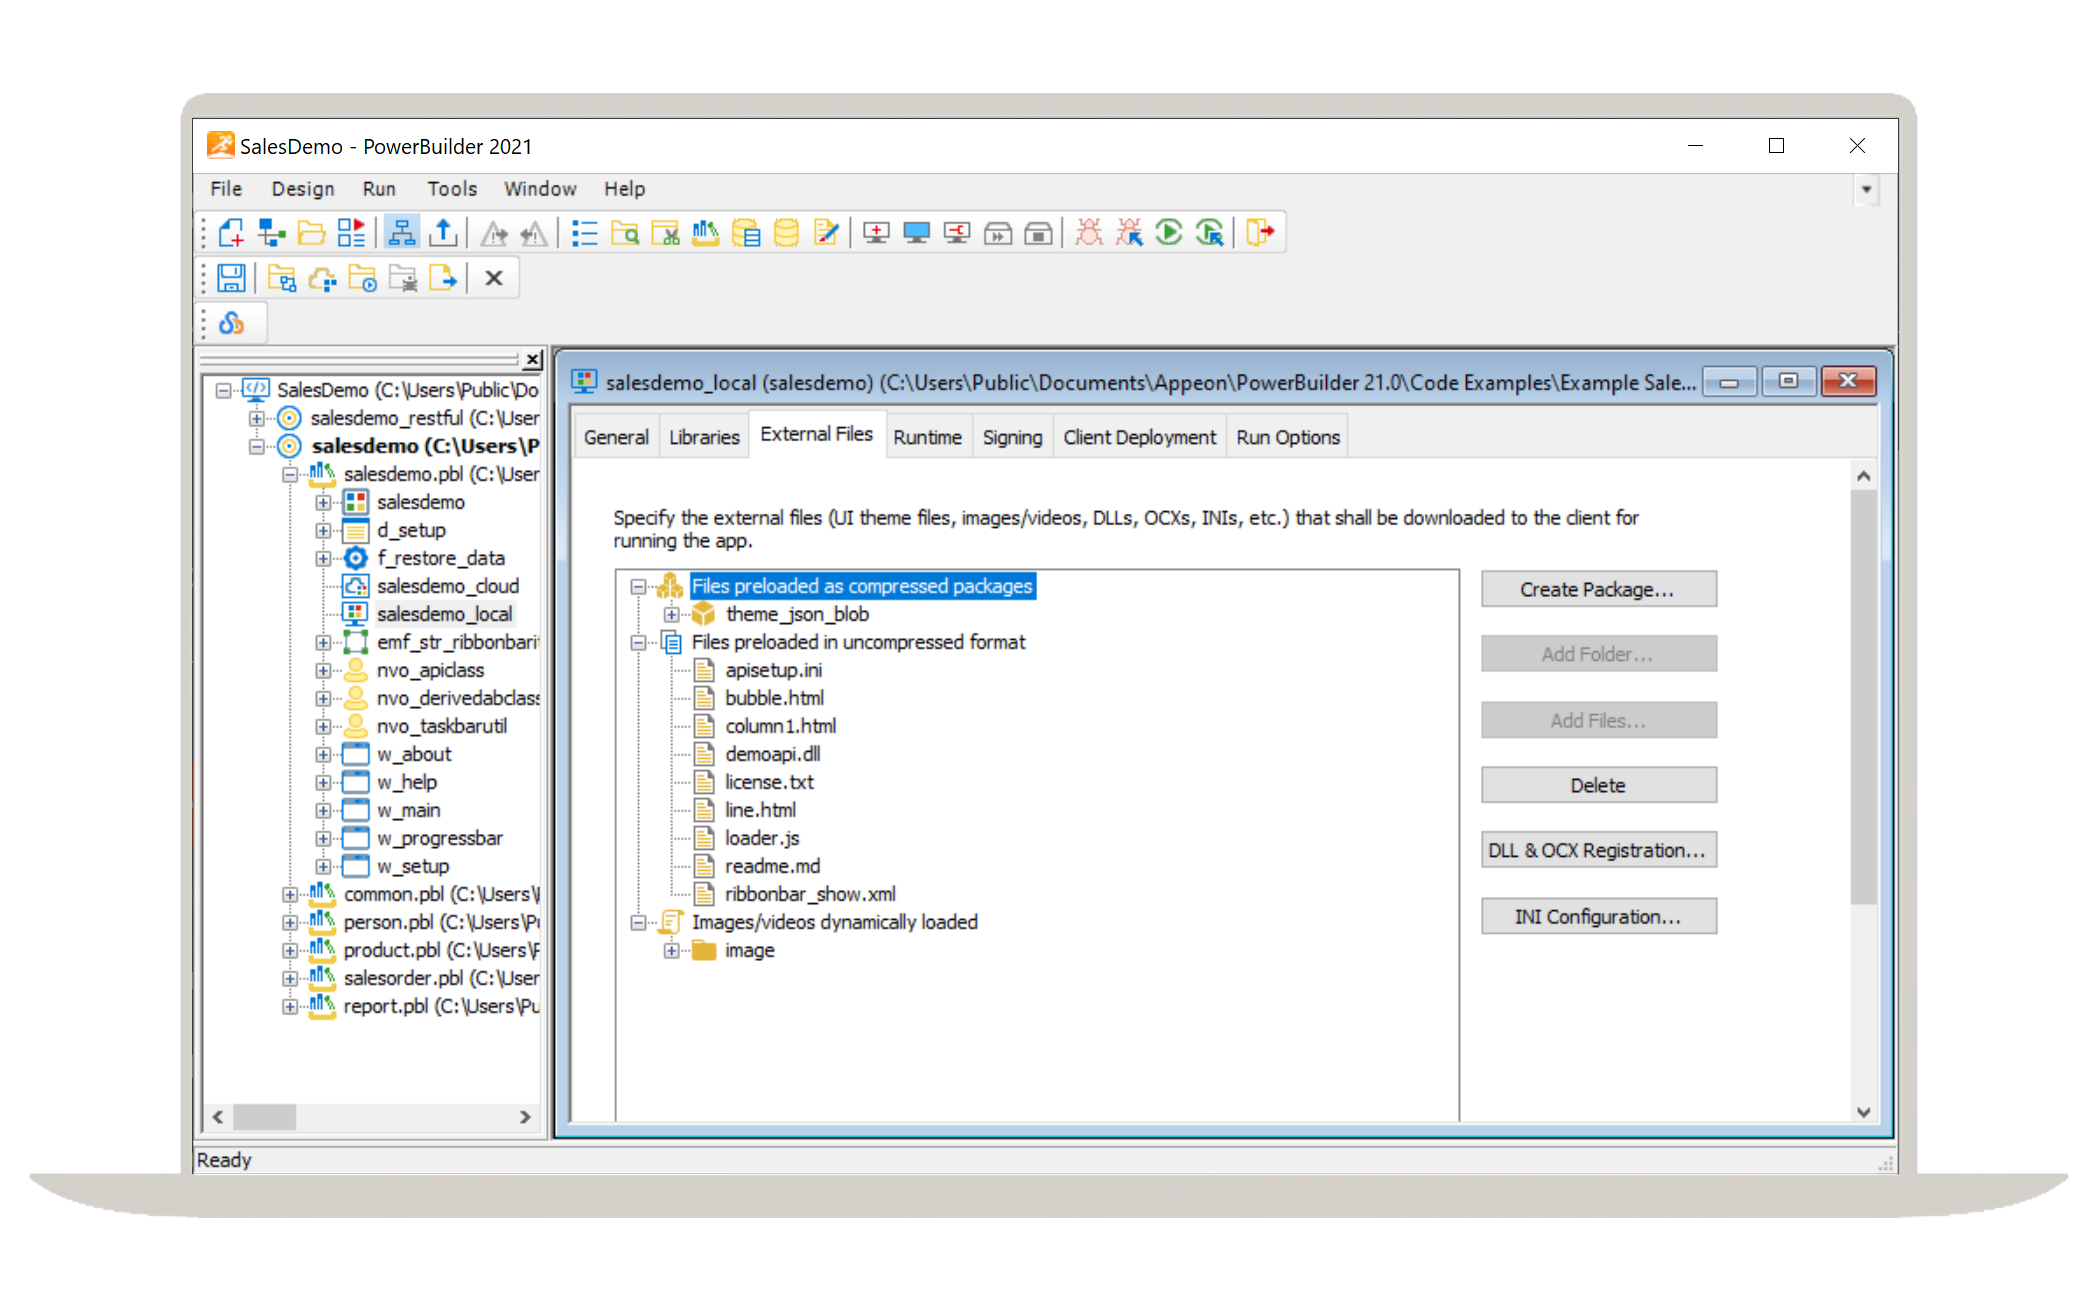Click the Open folder toolbar icon
The width and height of the screenshot is (2099, 1312).
point(311,233)
